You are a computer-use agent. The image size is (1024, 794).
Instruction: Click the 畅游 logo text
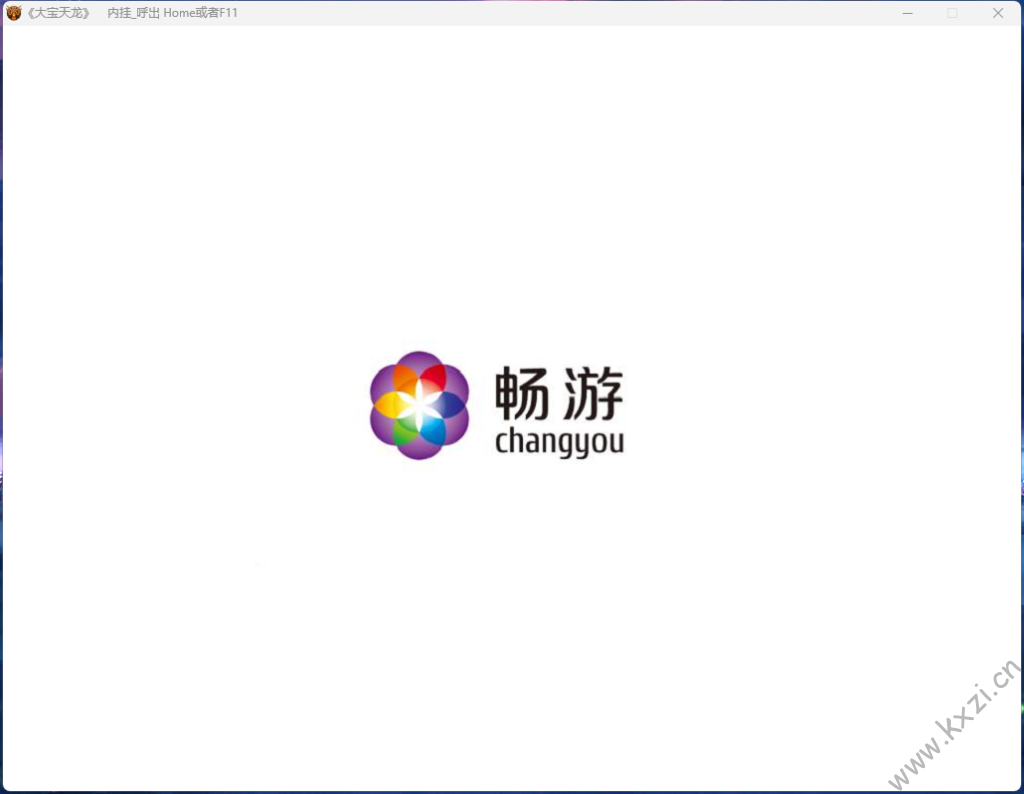[559, 393]
